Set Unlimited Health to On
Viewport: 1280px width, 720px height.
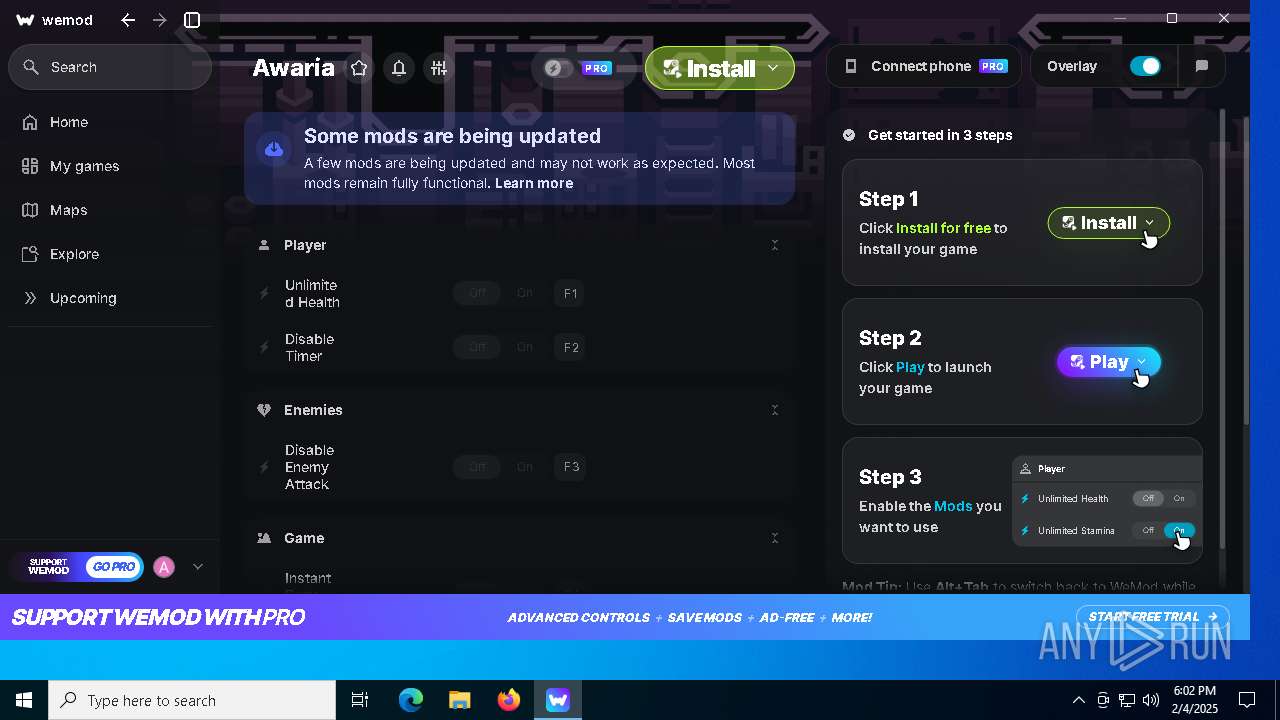tap(524, 293)
